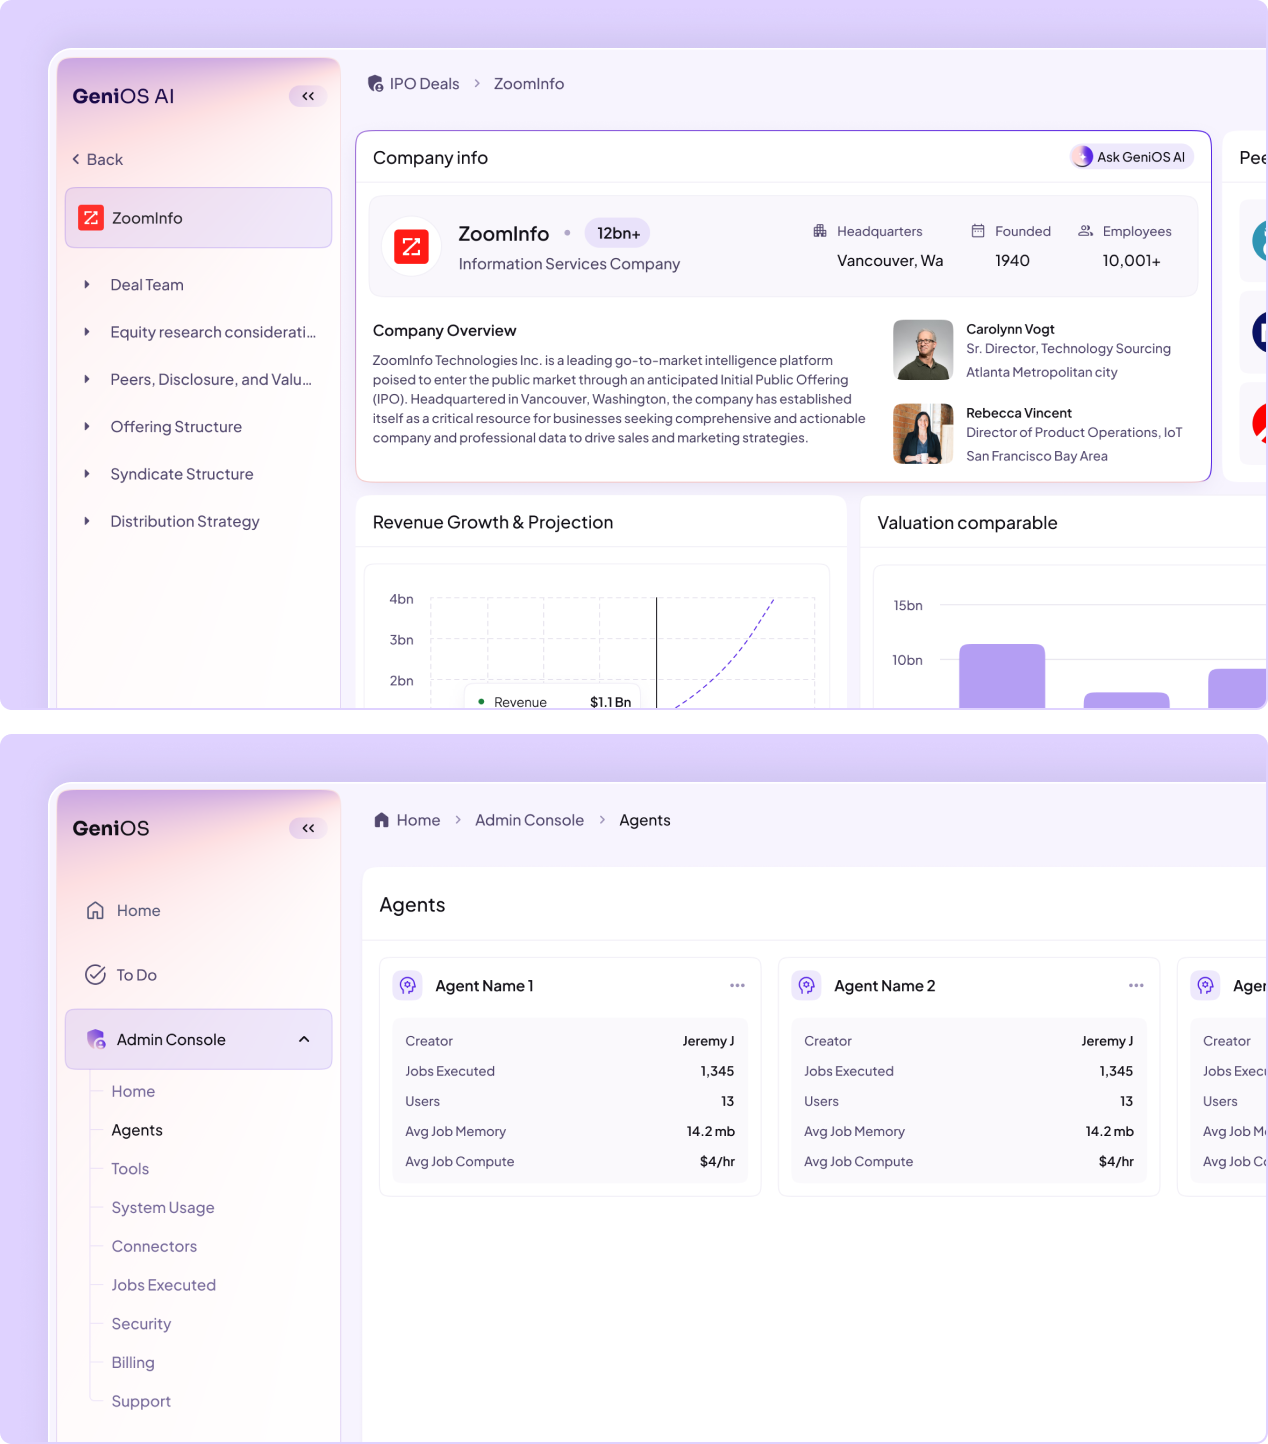The height and width of the screenshot is (1444, 1268).
Task: Open Connectors under Admin Console
Action: click(x=154, y=1246)
